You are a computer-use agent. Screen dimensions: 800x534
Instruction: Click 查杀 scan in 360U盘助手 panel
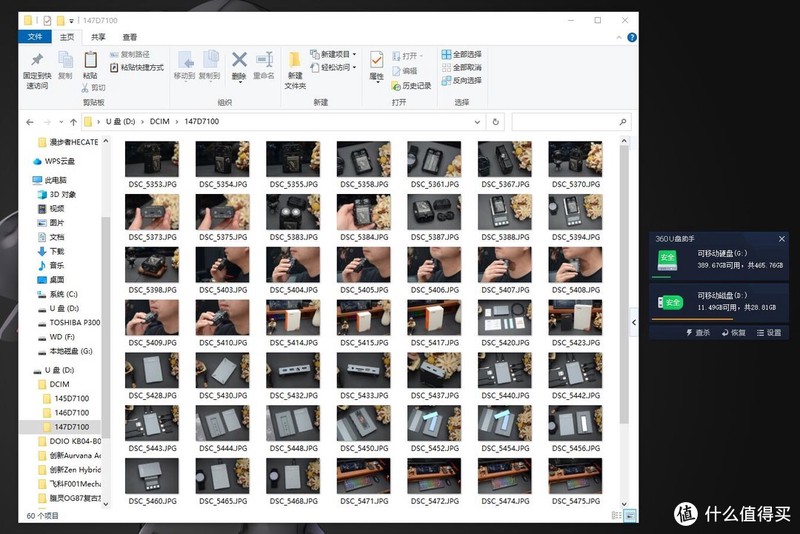698,333
